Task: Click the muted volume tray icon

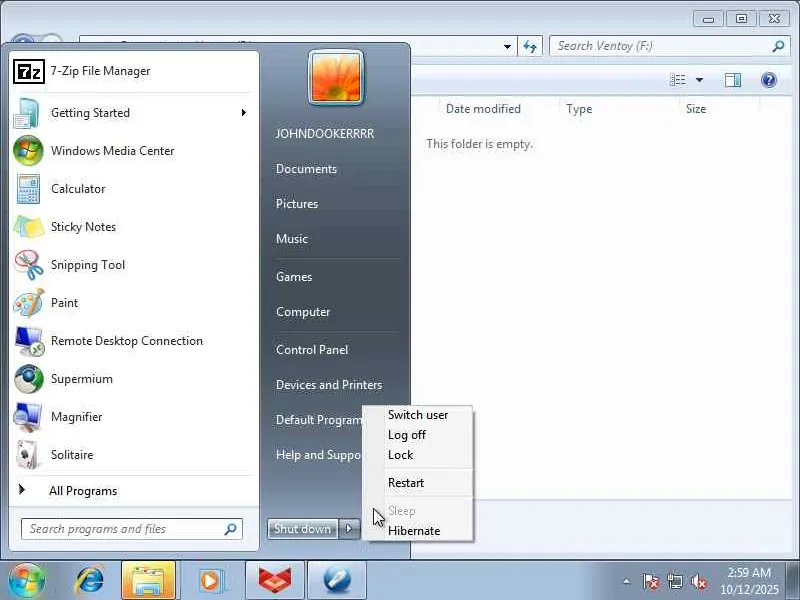Action: coord(699,581)
